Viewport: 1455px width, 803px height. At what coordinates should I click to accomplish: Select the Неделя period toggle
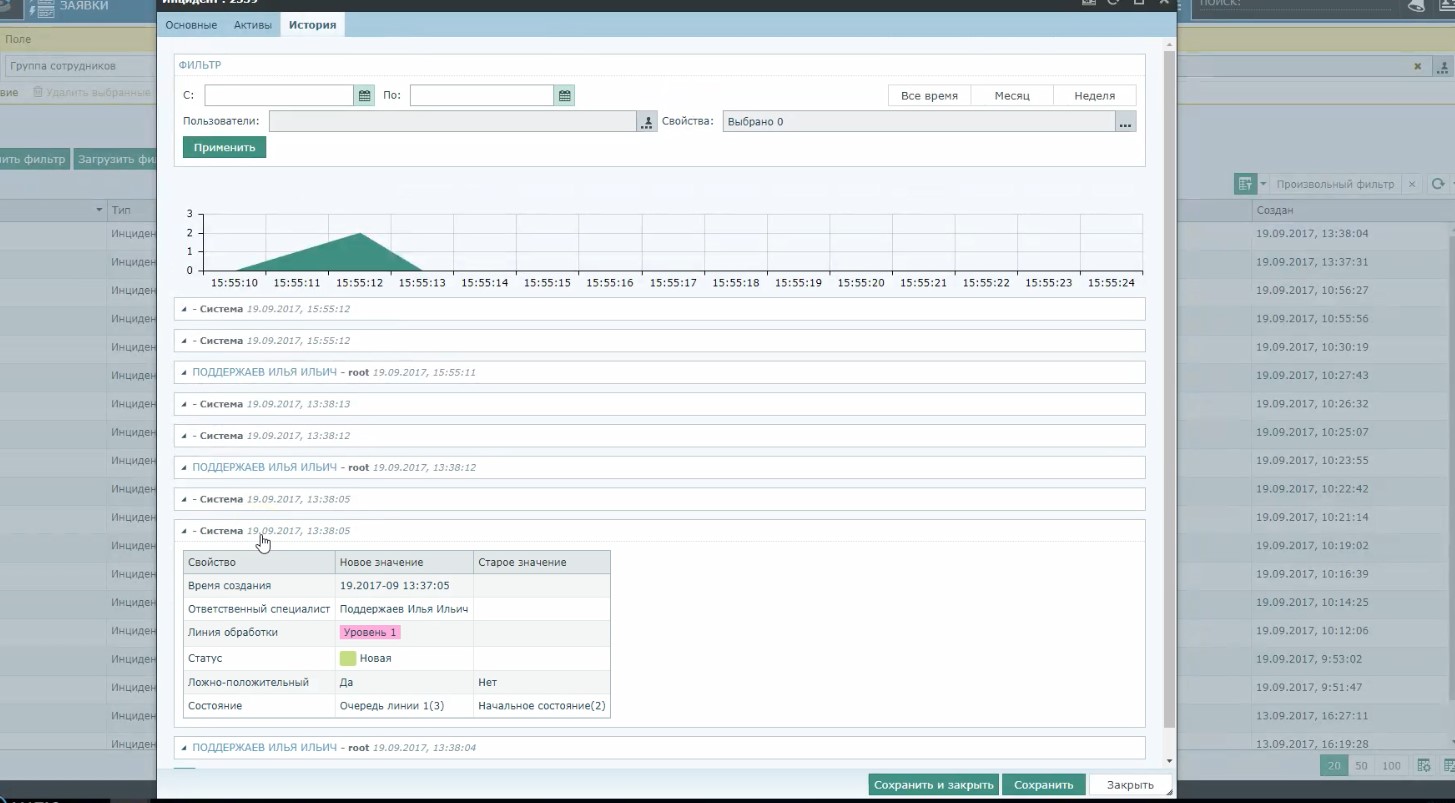click(1094, 96)
